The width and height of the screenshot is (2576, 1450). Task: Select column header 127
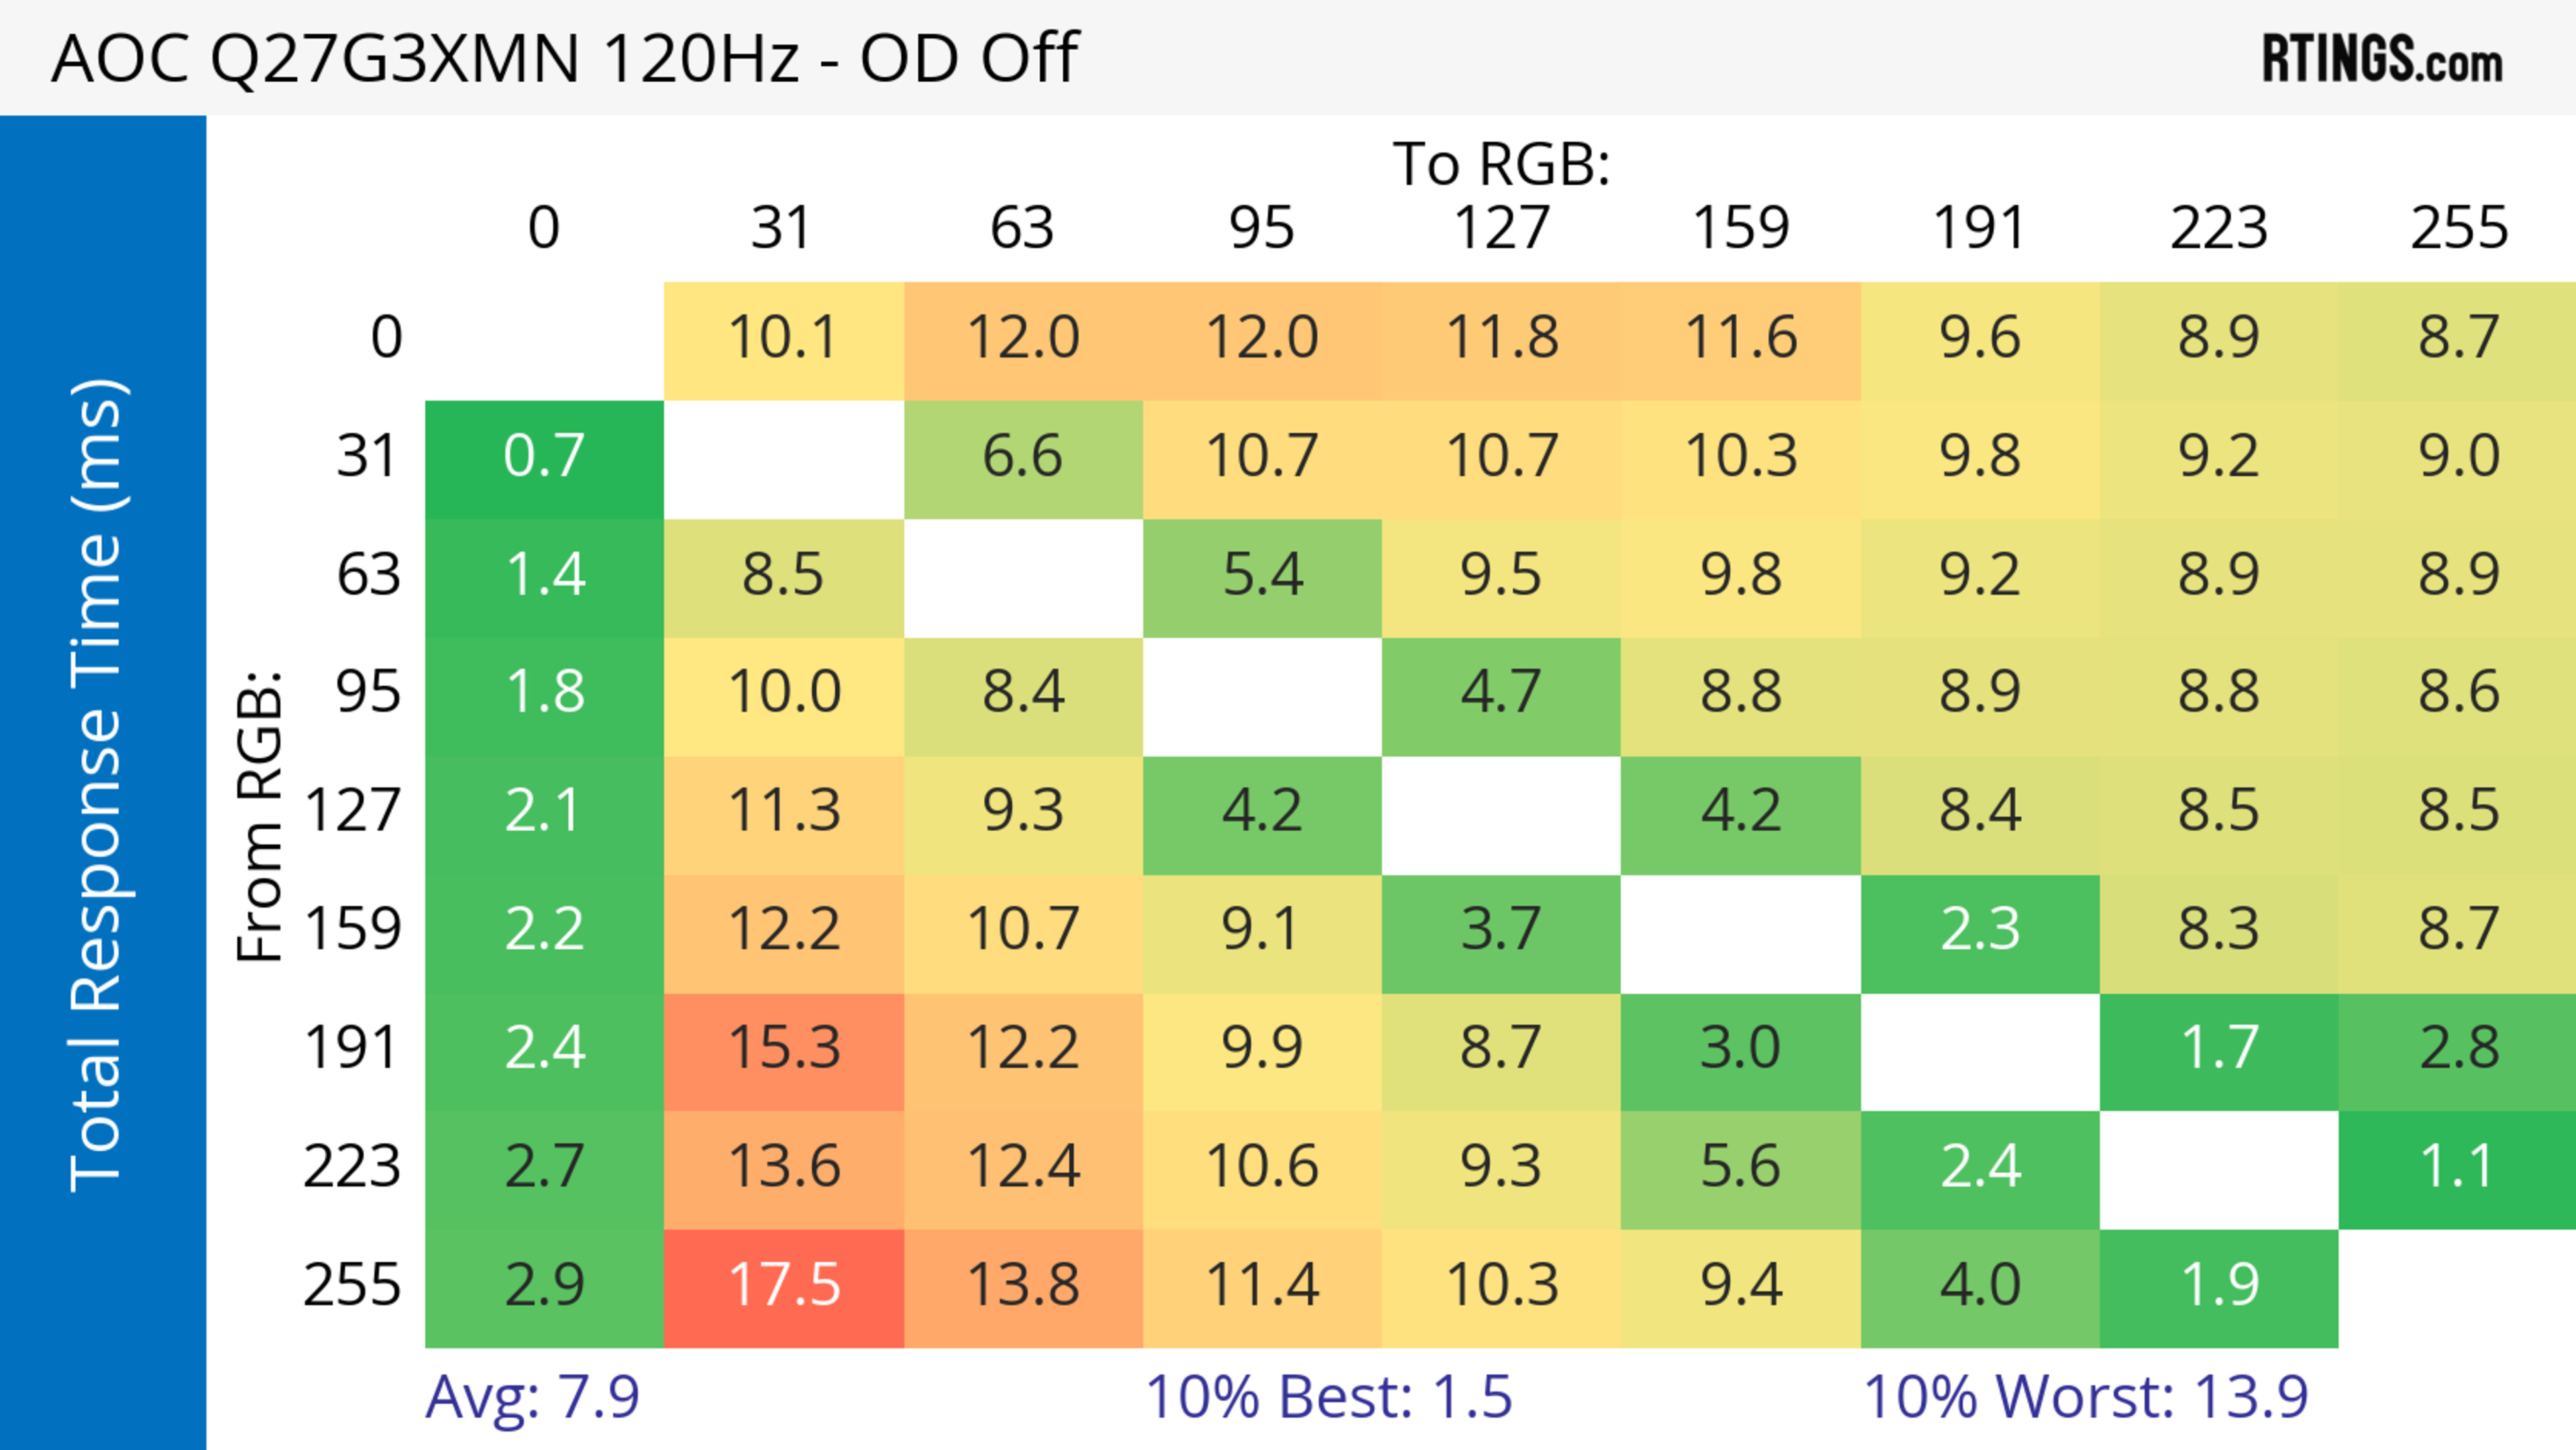pos(1501,228)
